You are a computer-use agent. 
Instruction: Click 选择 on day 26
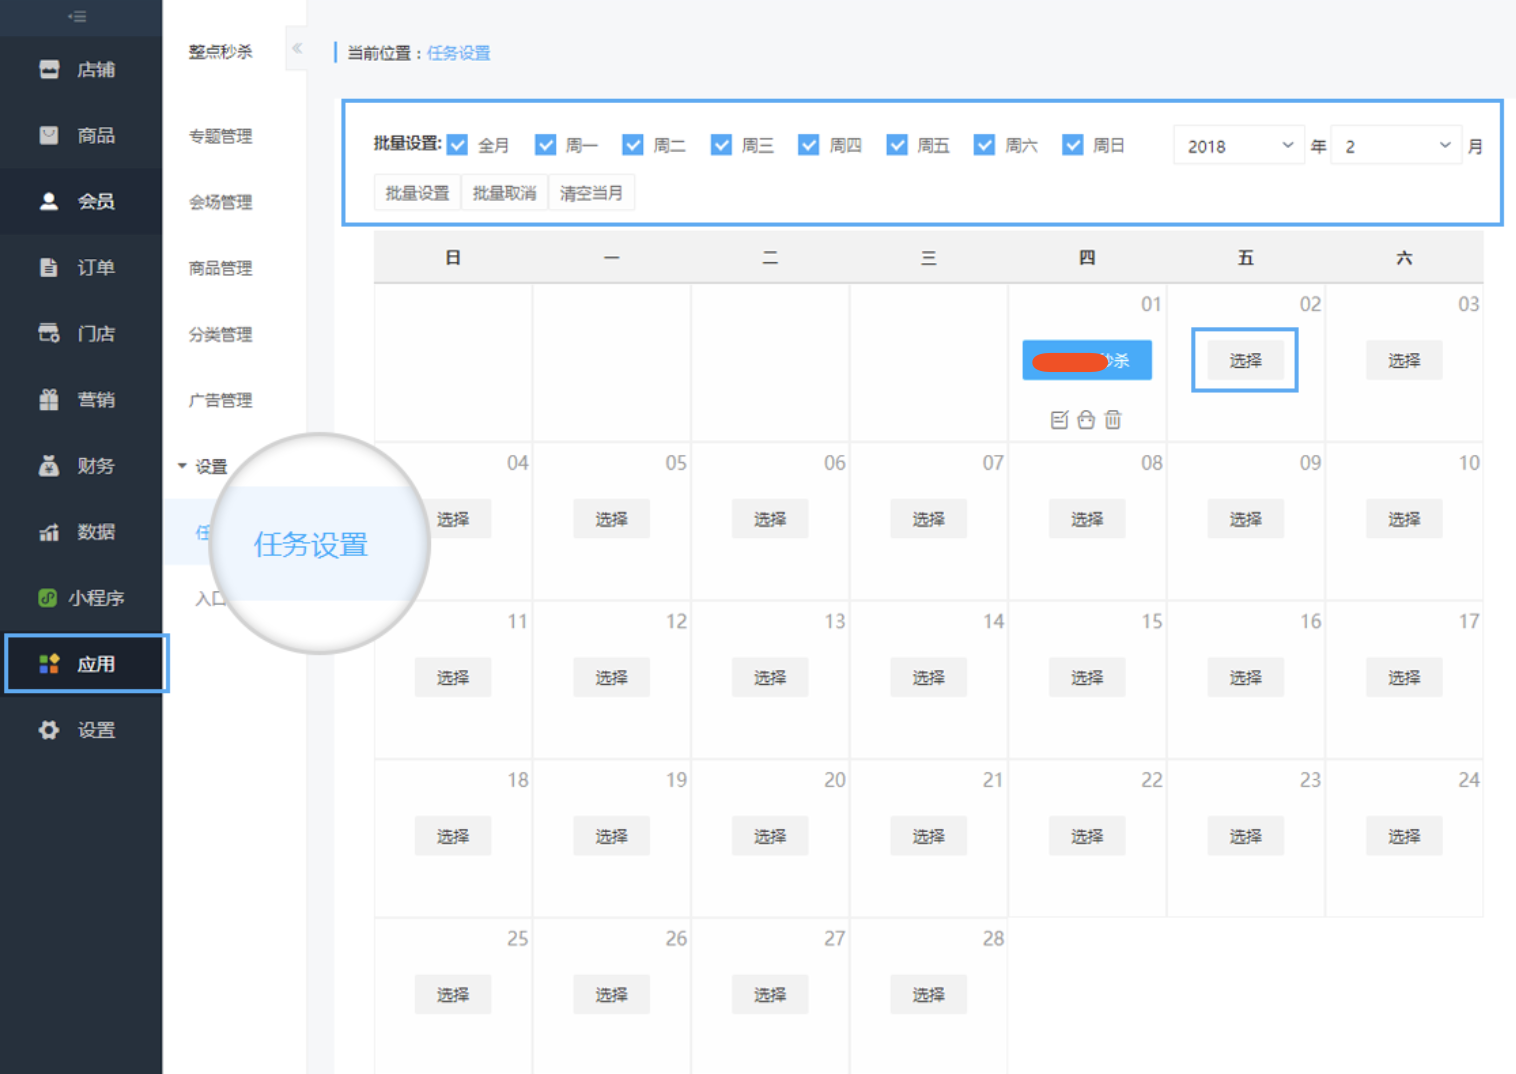pos(611,994)
